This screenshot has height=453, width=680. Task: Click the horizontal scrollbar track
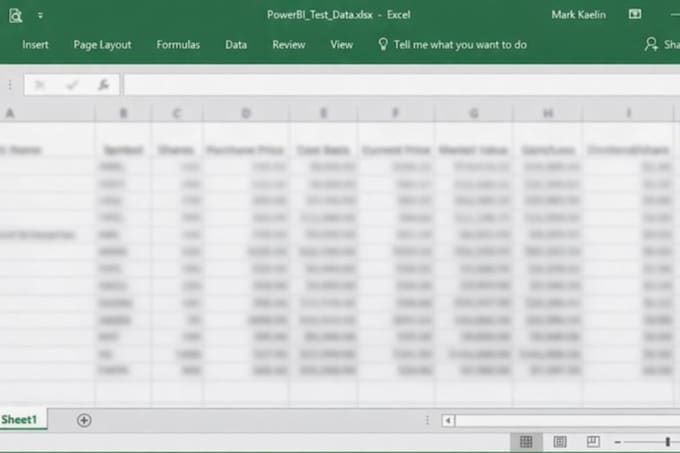pos(568,420)
